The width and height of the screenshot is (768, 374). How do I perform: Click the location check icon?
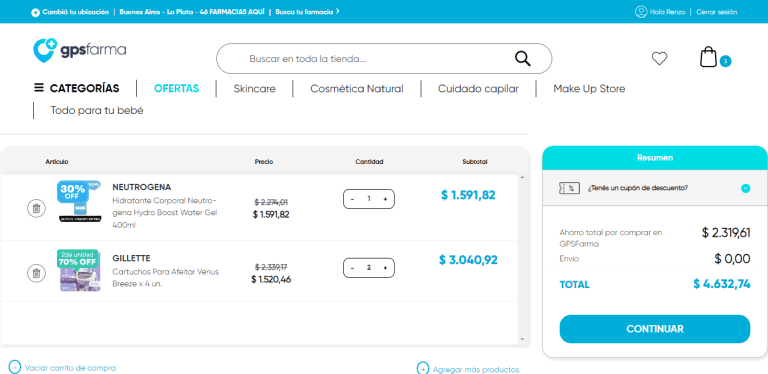point(35,12)
